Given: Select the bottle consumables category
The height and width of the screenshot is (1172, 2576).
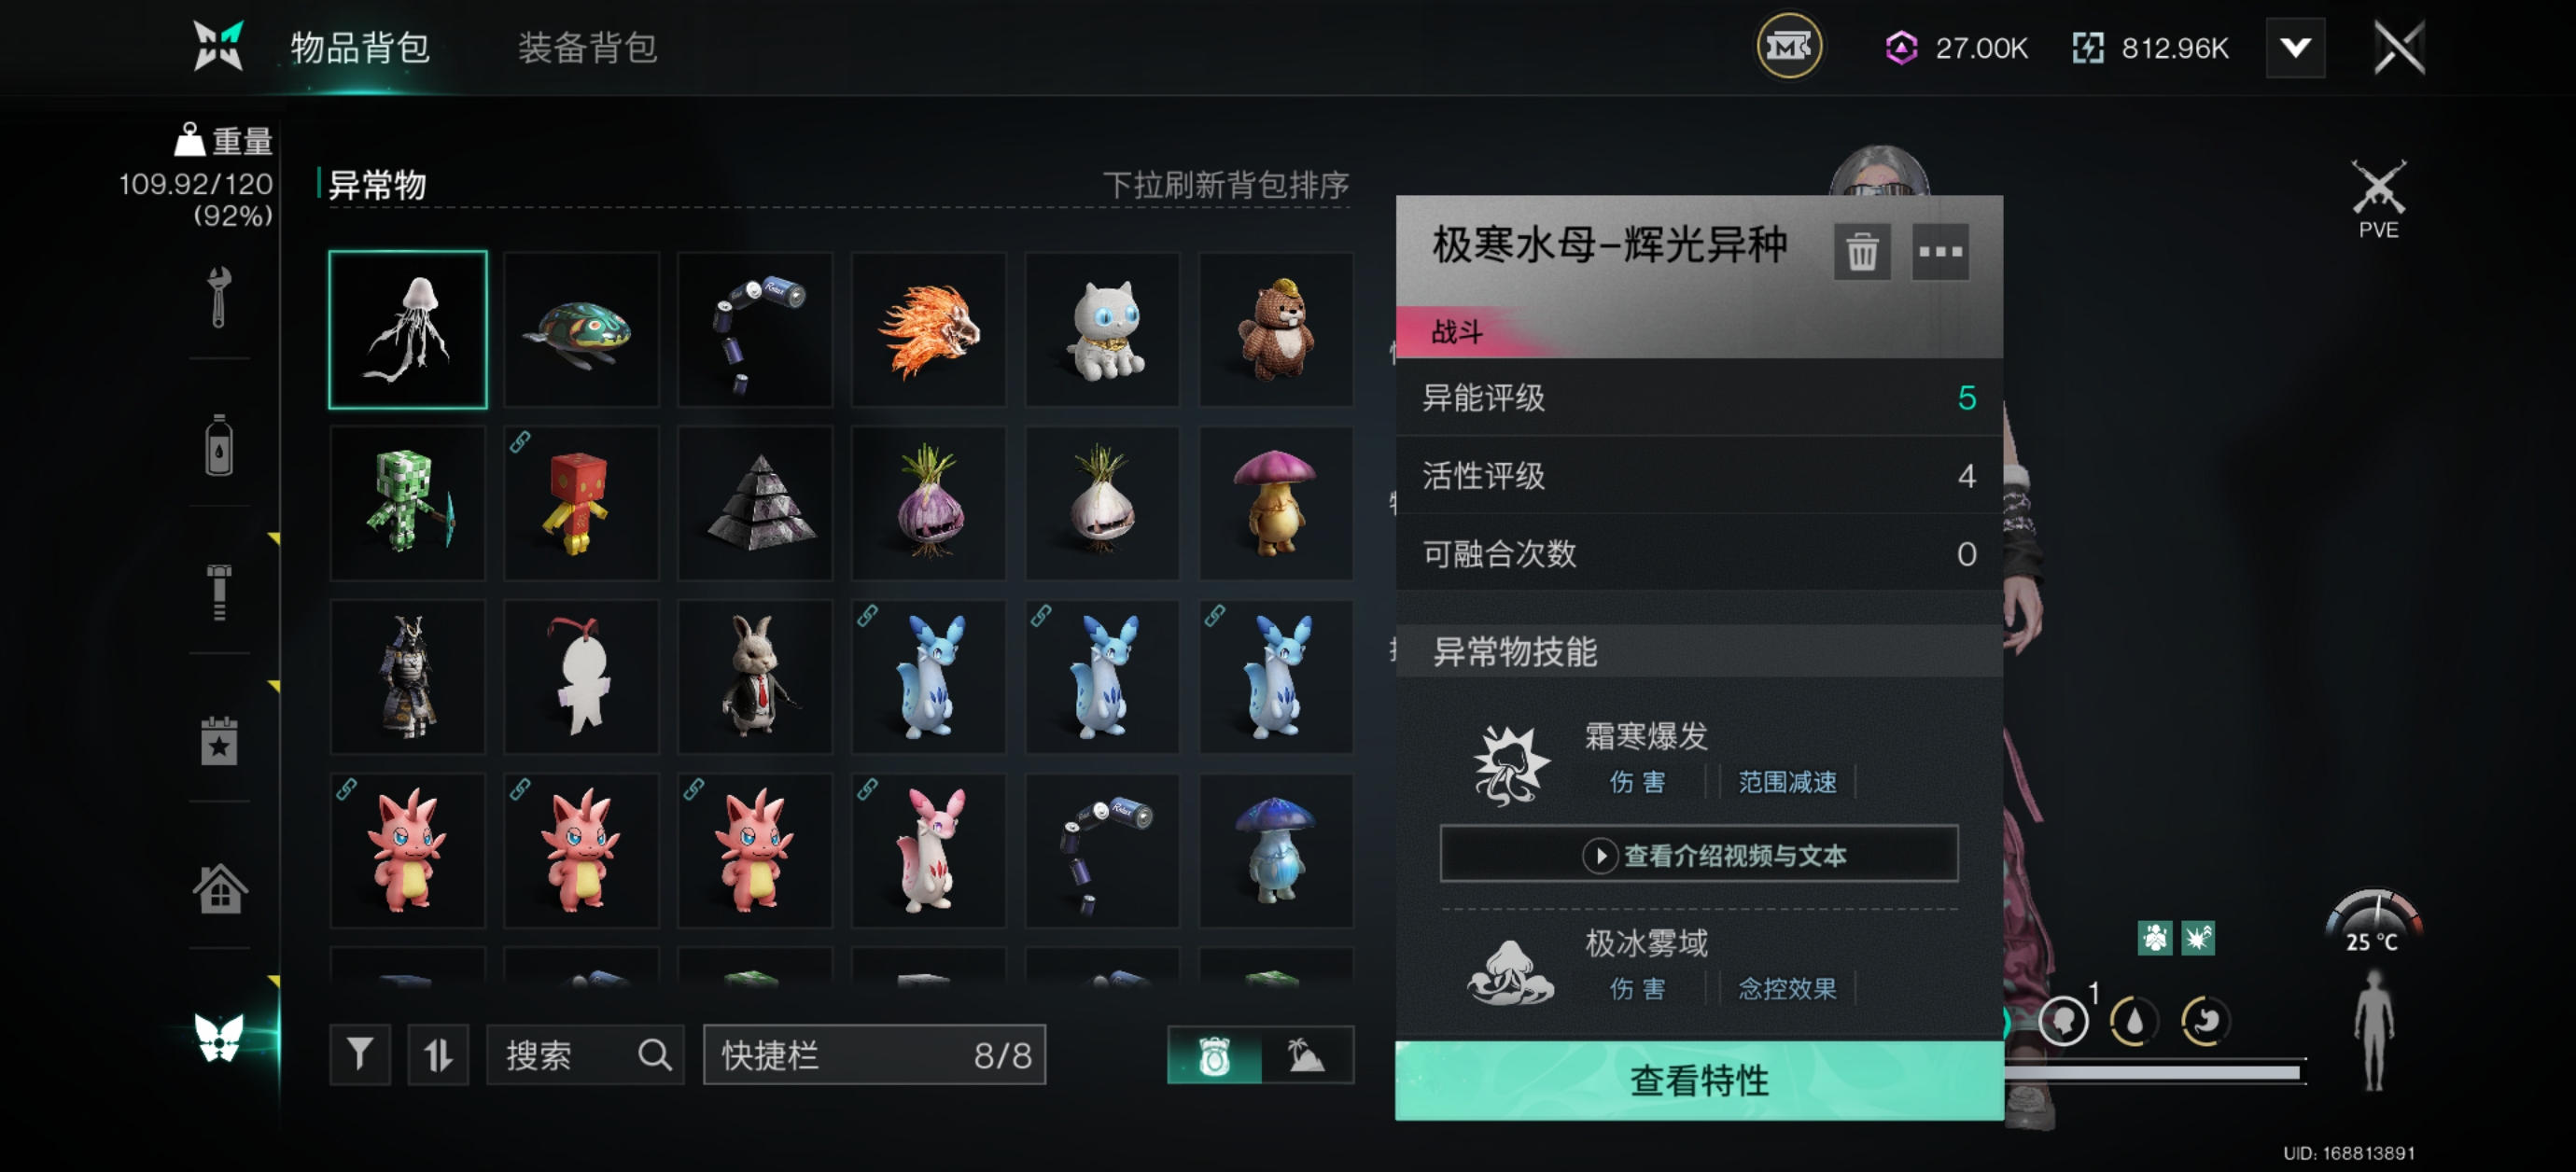Looking at the screenshot, I should [x=219, y=444].
